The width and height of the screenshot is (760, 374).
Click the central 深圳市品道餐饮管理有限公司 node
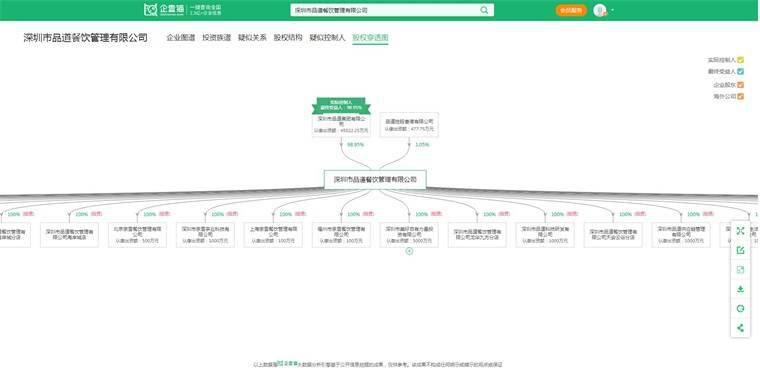pyautogui.click(x=375, y=180)
